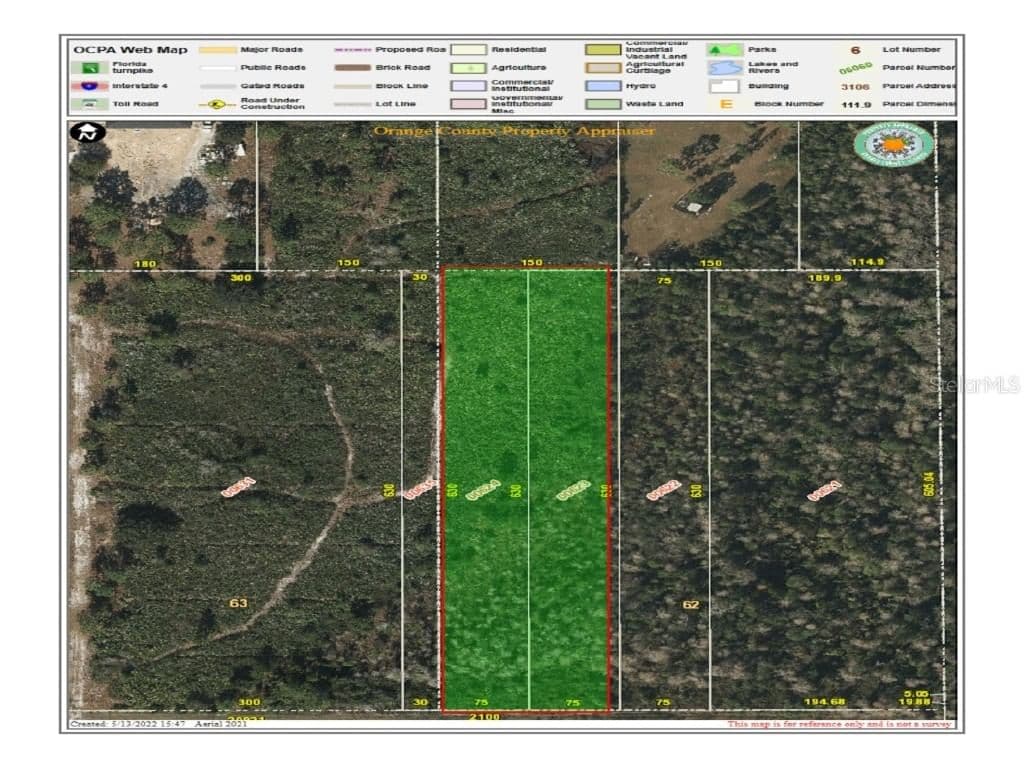This screenshot has height=768, width=1024.
Task: Click the Gated Roads gray line swatch
Action: point(217,86)
